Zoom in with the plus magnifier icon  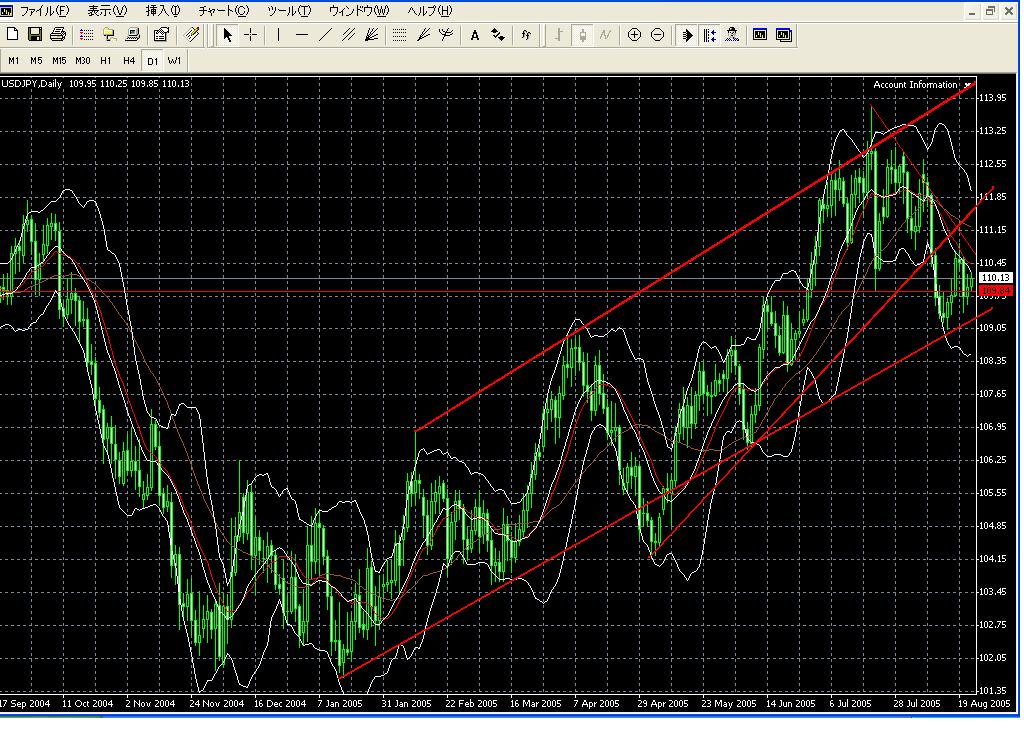(634, 35)
